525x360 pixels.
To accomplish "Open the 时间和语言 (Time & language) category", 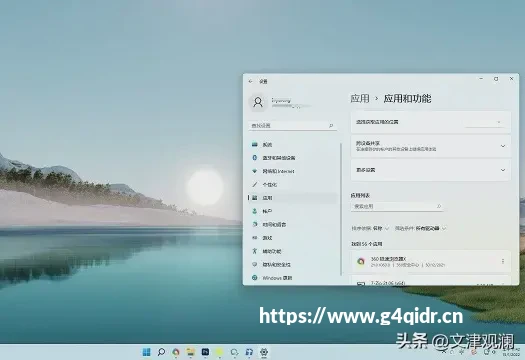I will [x=293, y=224].
